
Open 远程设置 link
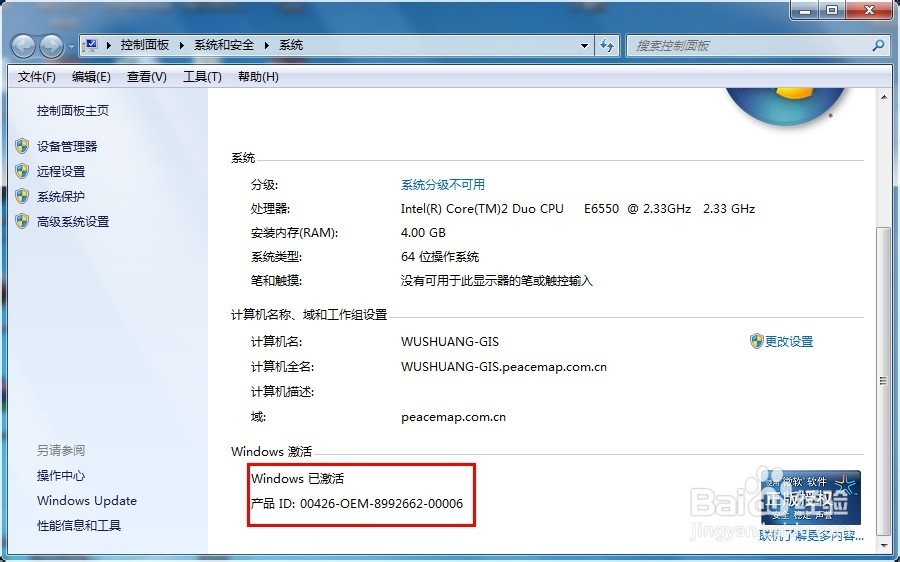(x=61, y=171)
